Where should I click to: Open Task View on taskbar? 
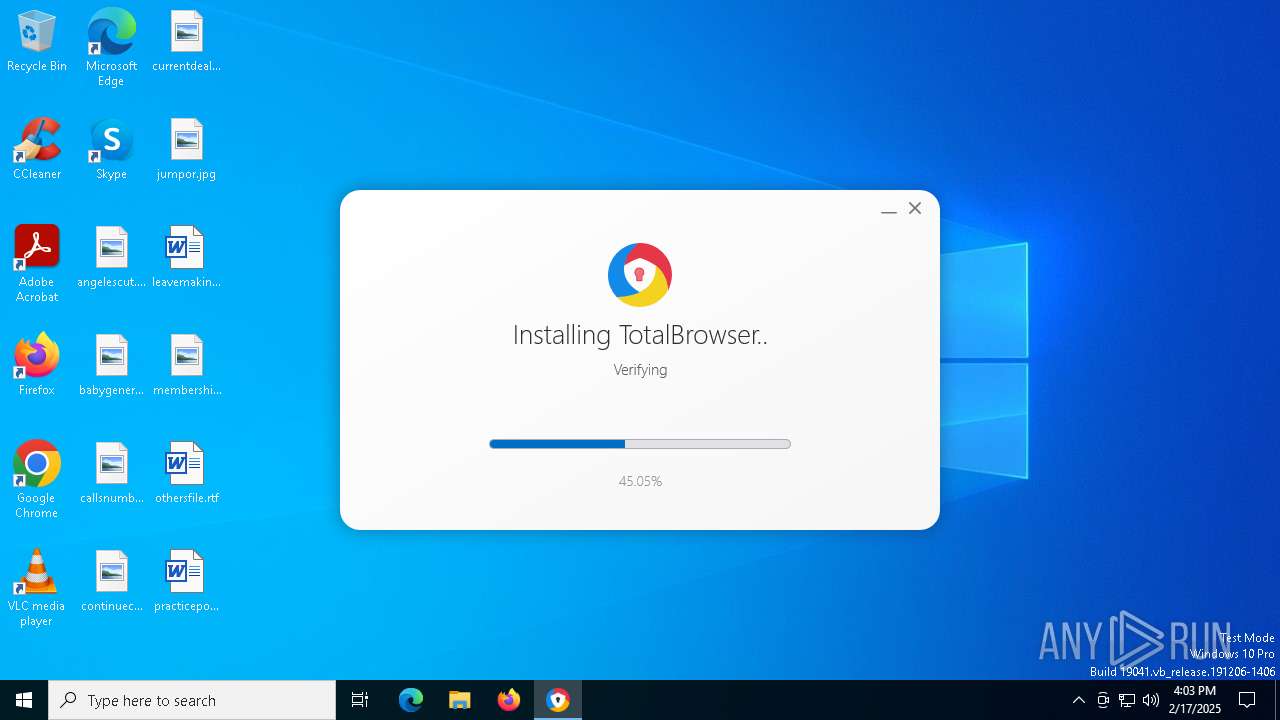pyautogui.click(x=360, y=700)
